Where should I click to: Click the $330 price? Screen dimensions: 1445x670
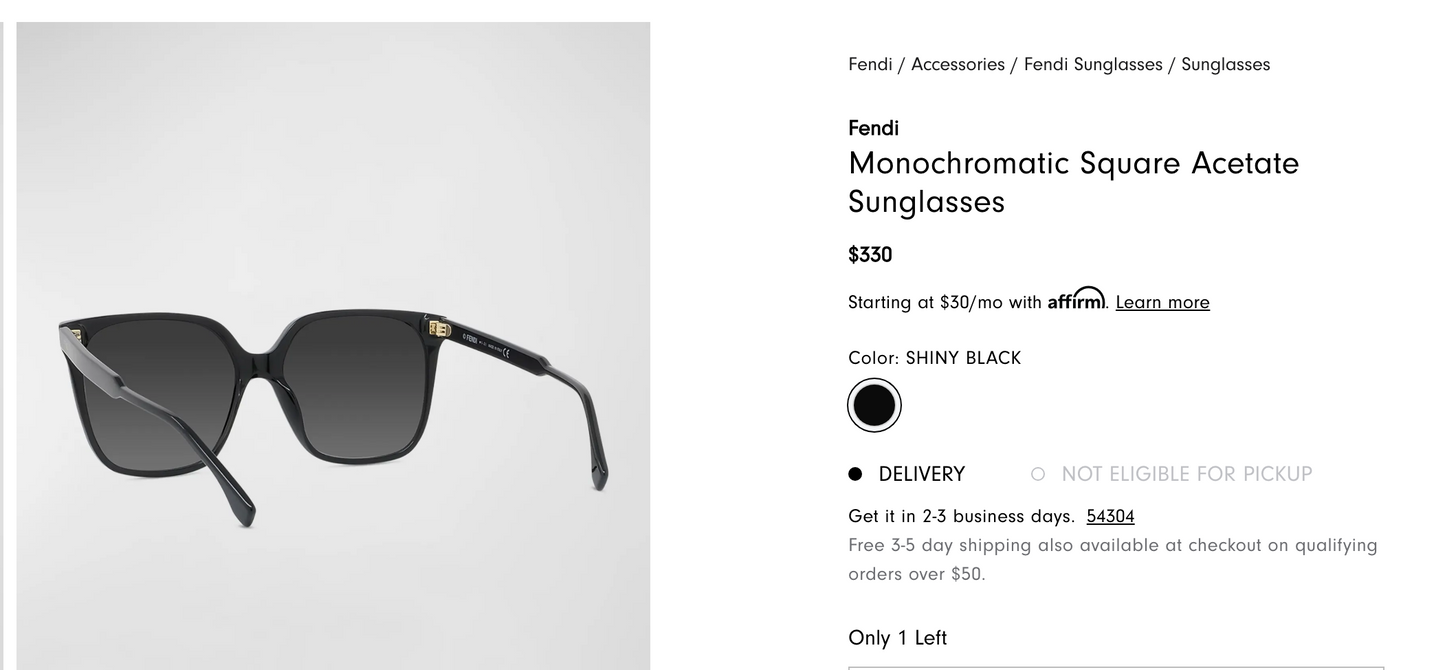point(870,255)
